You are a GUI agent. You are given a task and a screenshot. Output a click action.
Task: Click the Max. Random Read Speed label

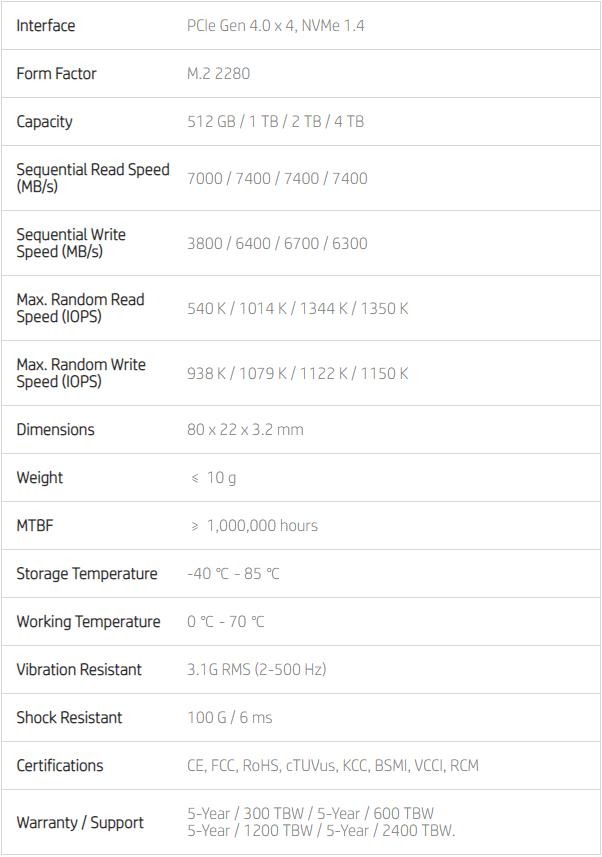[x=80, y=308]
